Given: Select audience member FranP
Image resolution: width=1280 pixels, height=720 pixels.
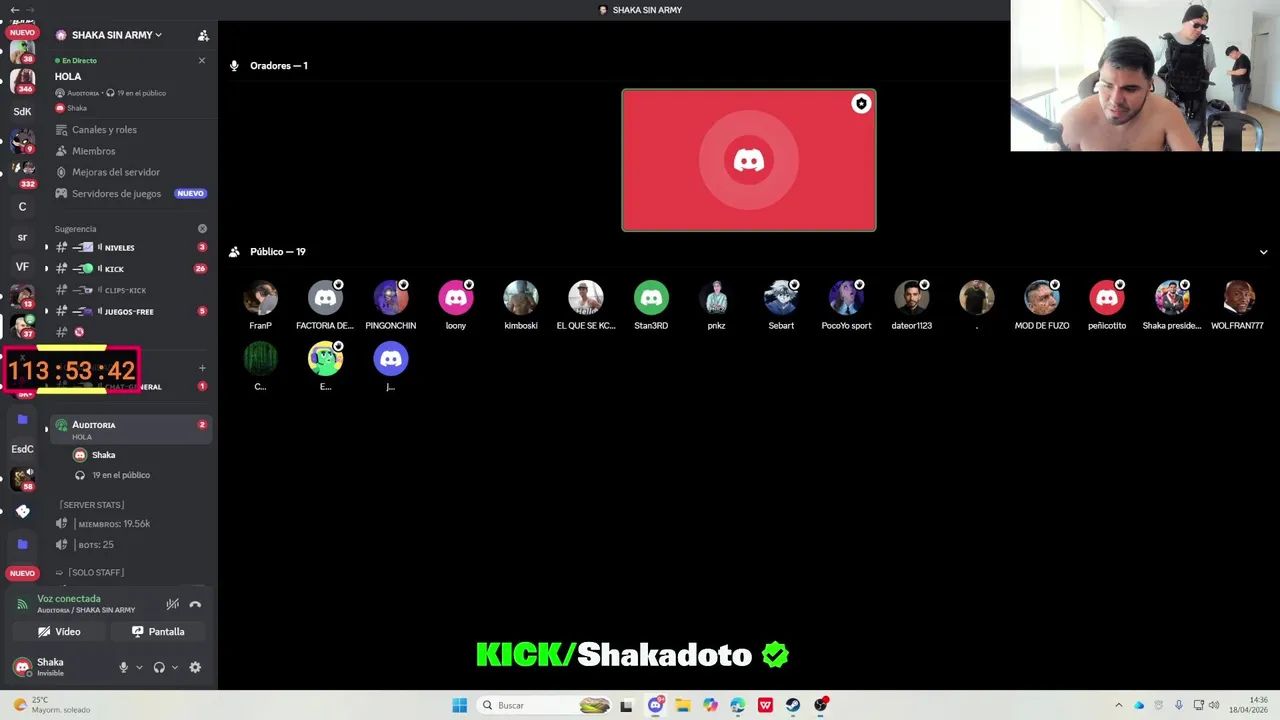Looking at the screenshot, I should click(x=260, y=305).
